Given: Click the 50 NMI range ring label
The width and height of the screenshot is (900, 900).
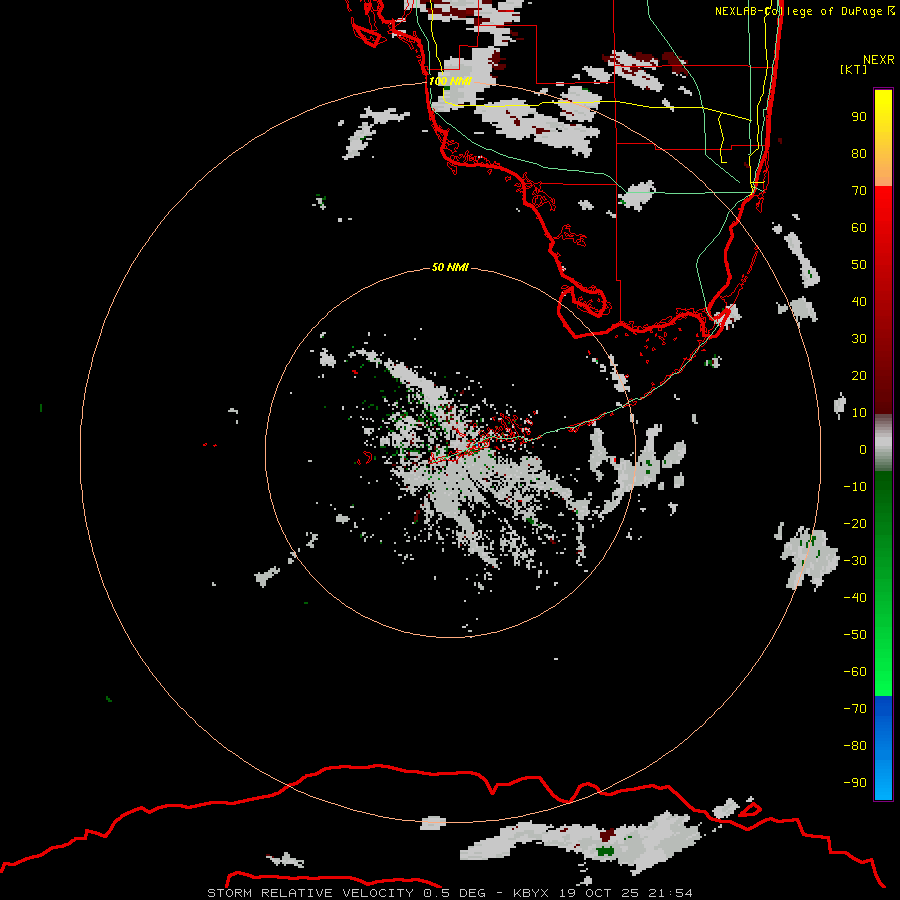Looking at the screenshot, I should click(x=450, y=267).
